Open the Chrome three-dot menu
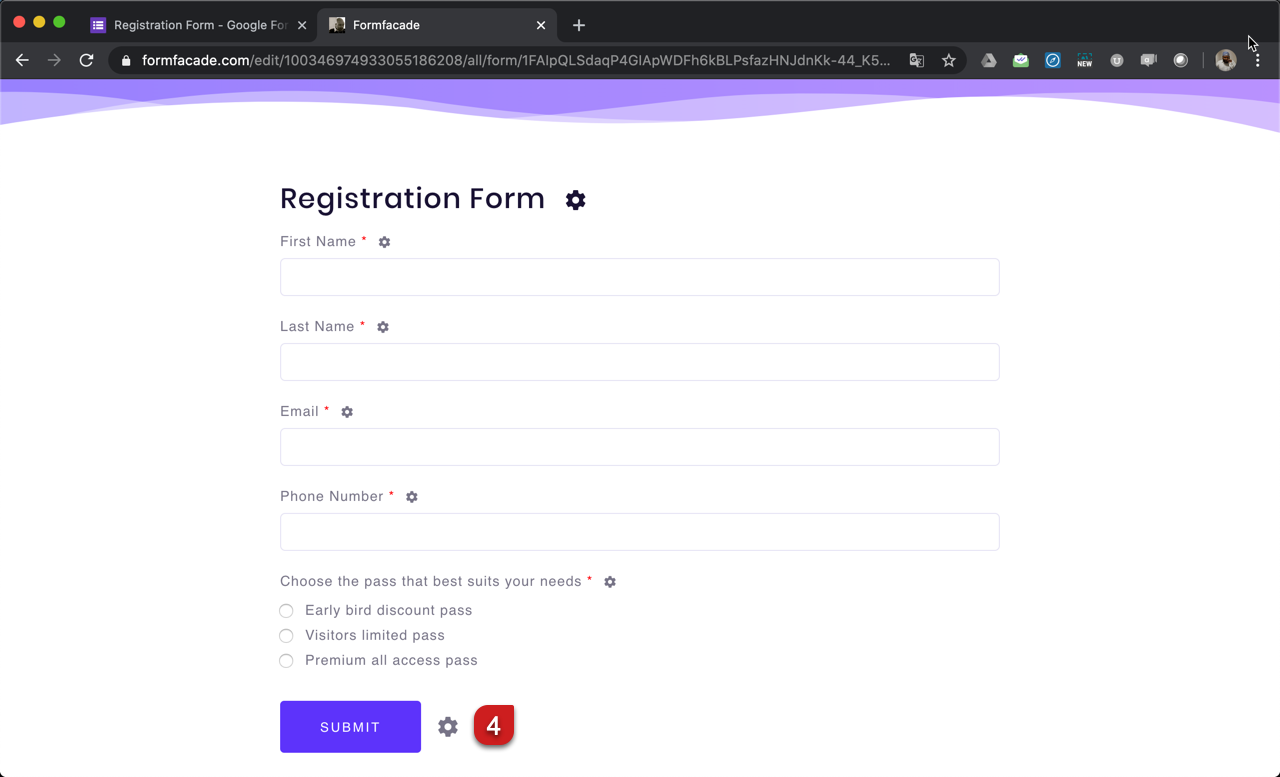 tap(1257, 60)
